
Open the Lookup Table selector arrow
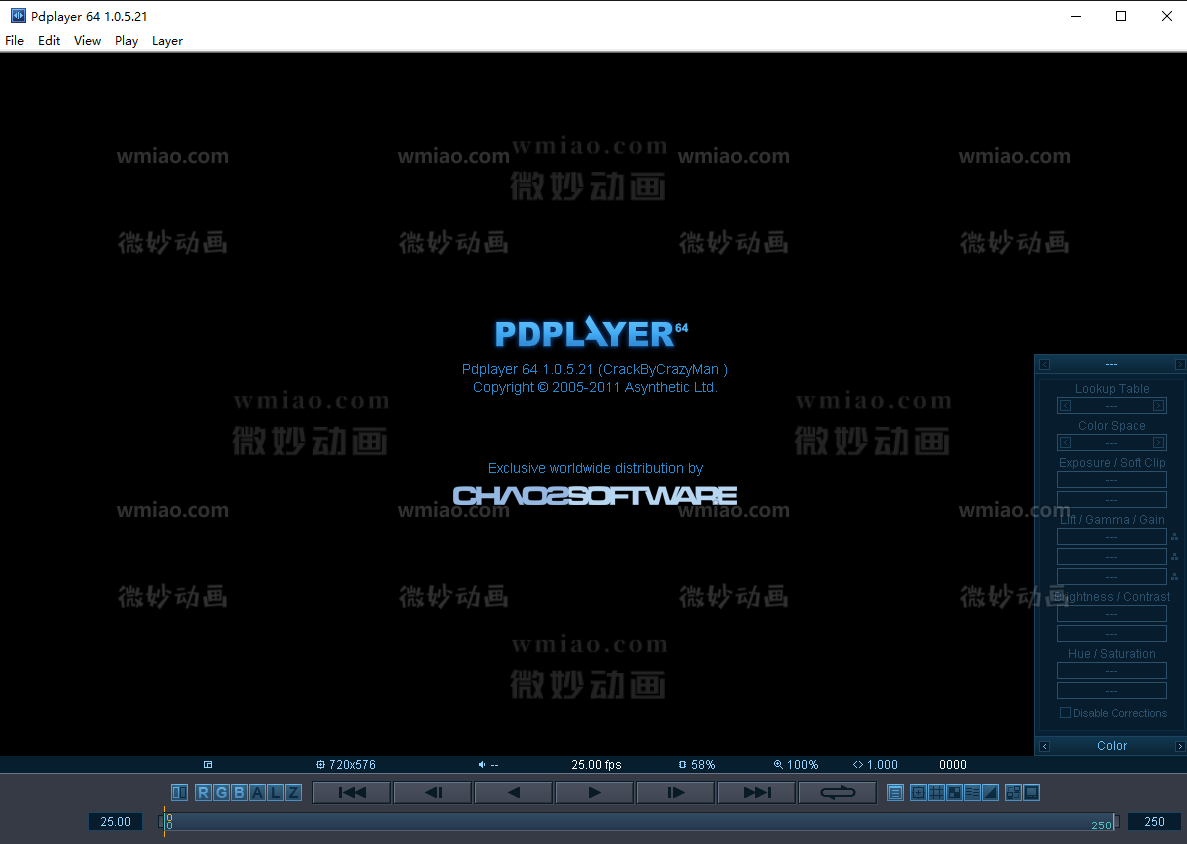tap(1158, 405)
